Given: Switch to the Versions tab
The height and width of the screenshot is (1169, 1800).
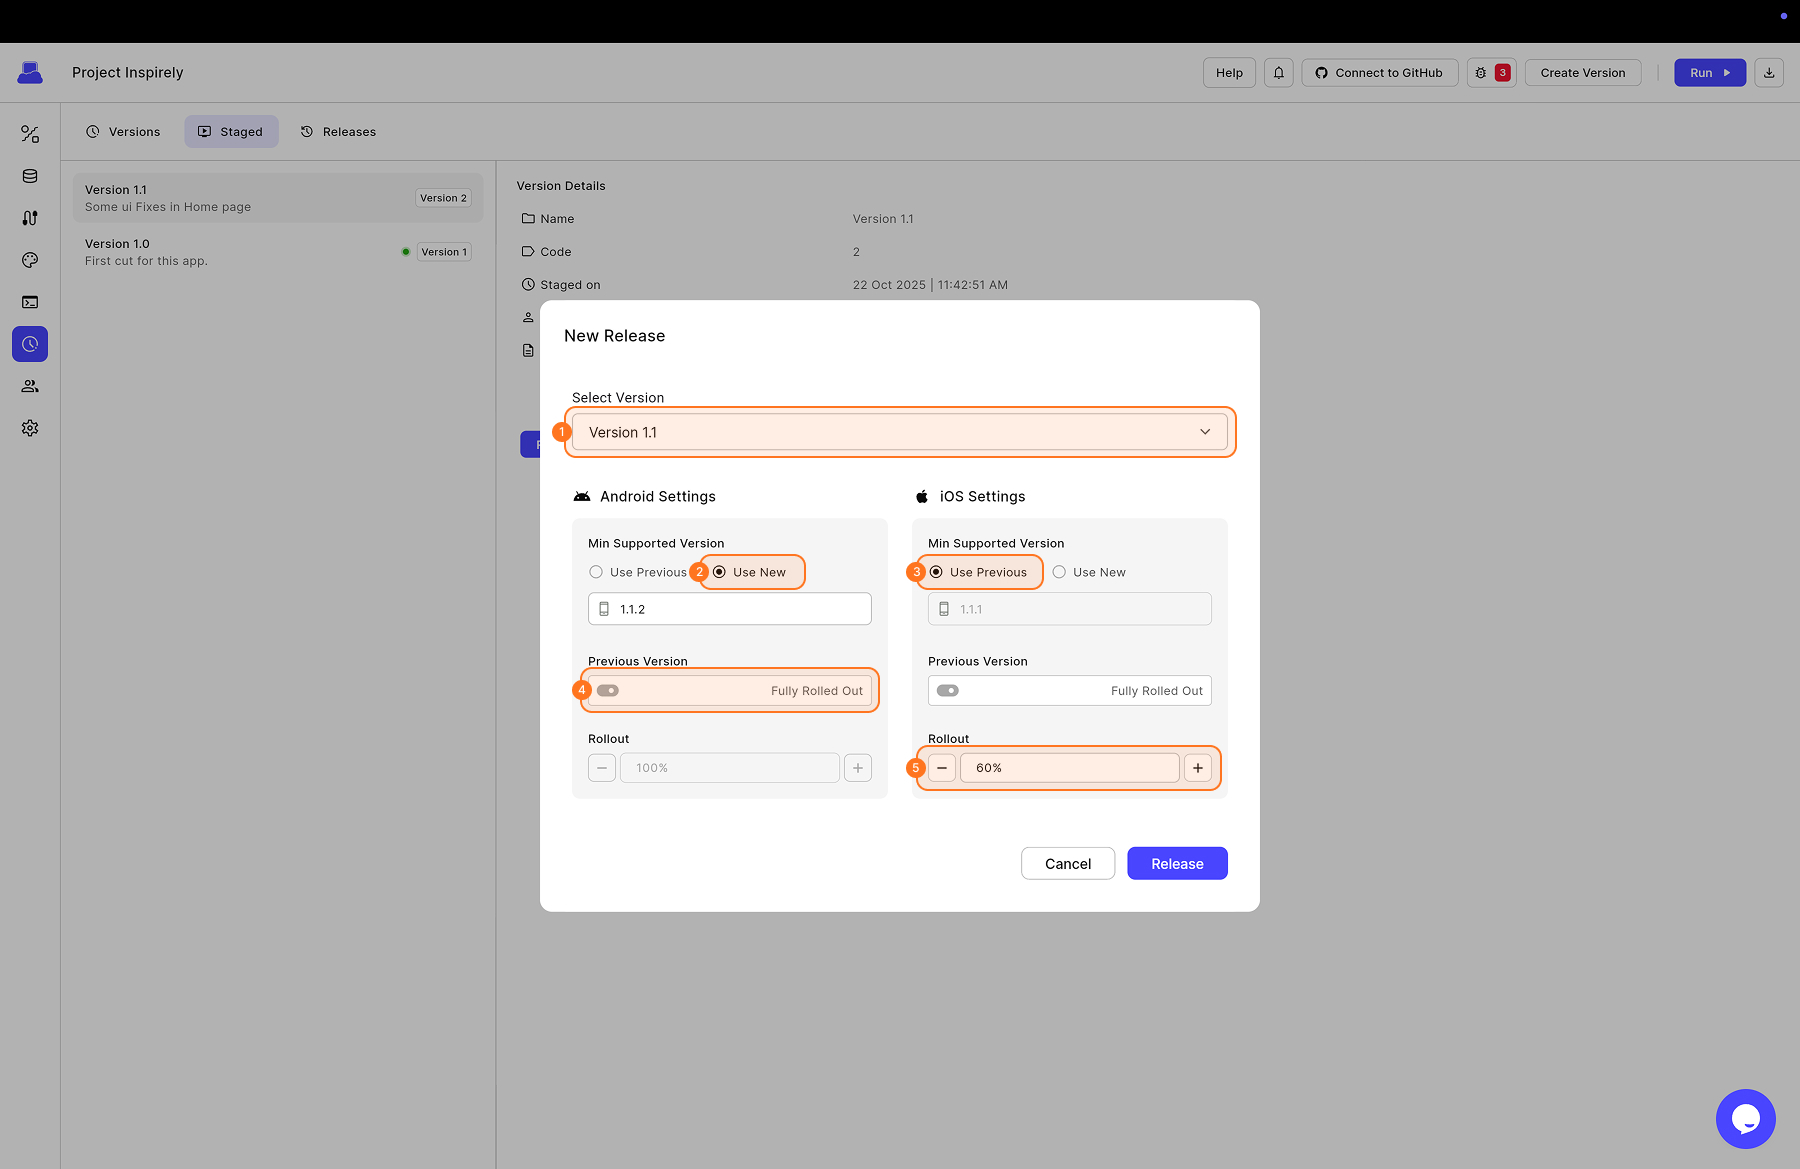Looking at the screenshot, I should (x=123, y=132).
